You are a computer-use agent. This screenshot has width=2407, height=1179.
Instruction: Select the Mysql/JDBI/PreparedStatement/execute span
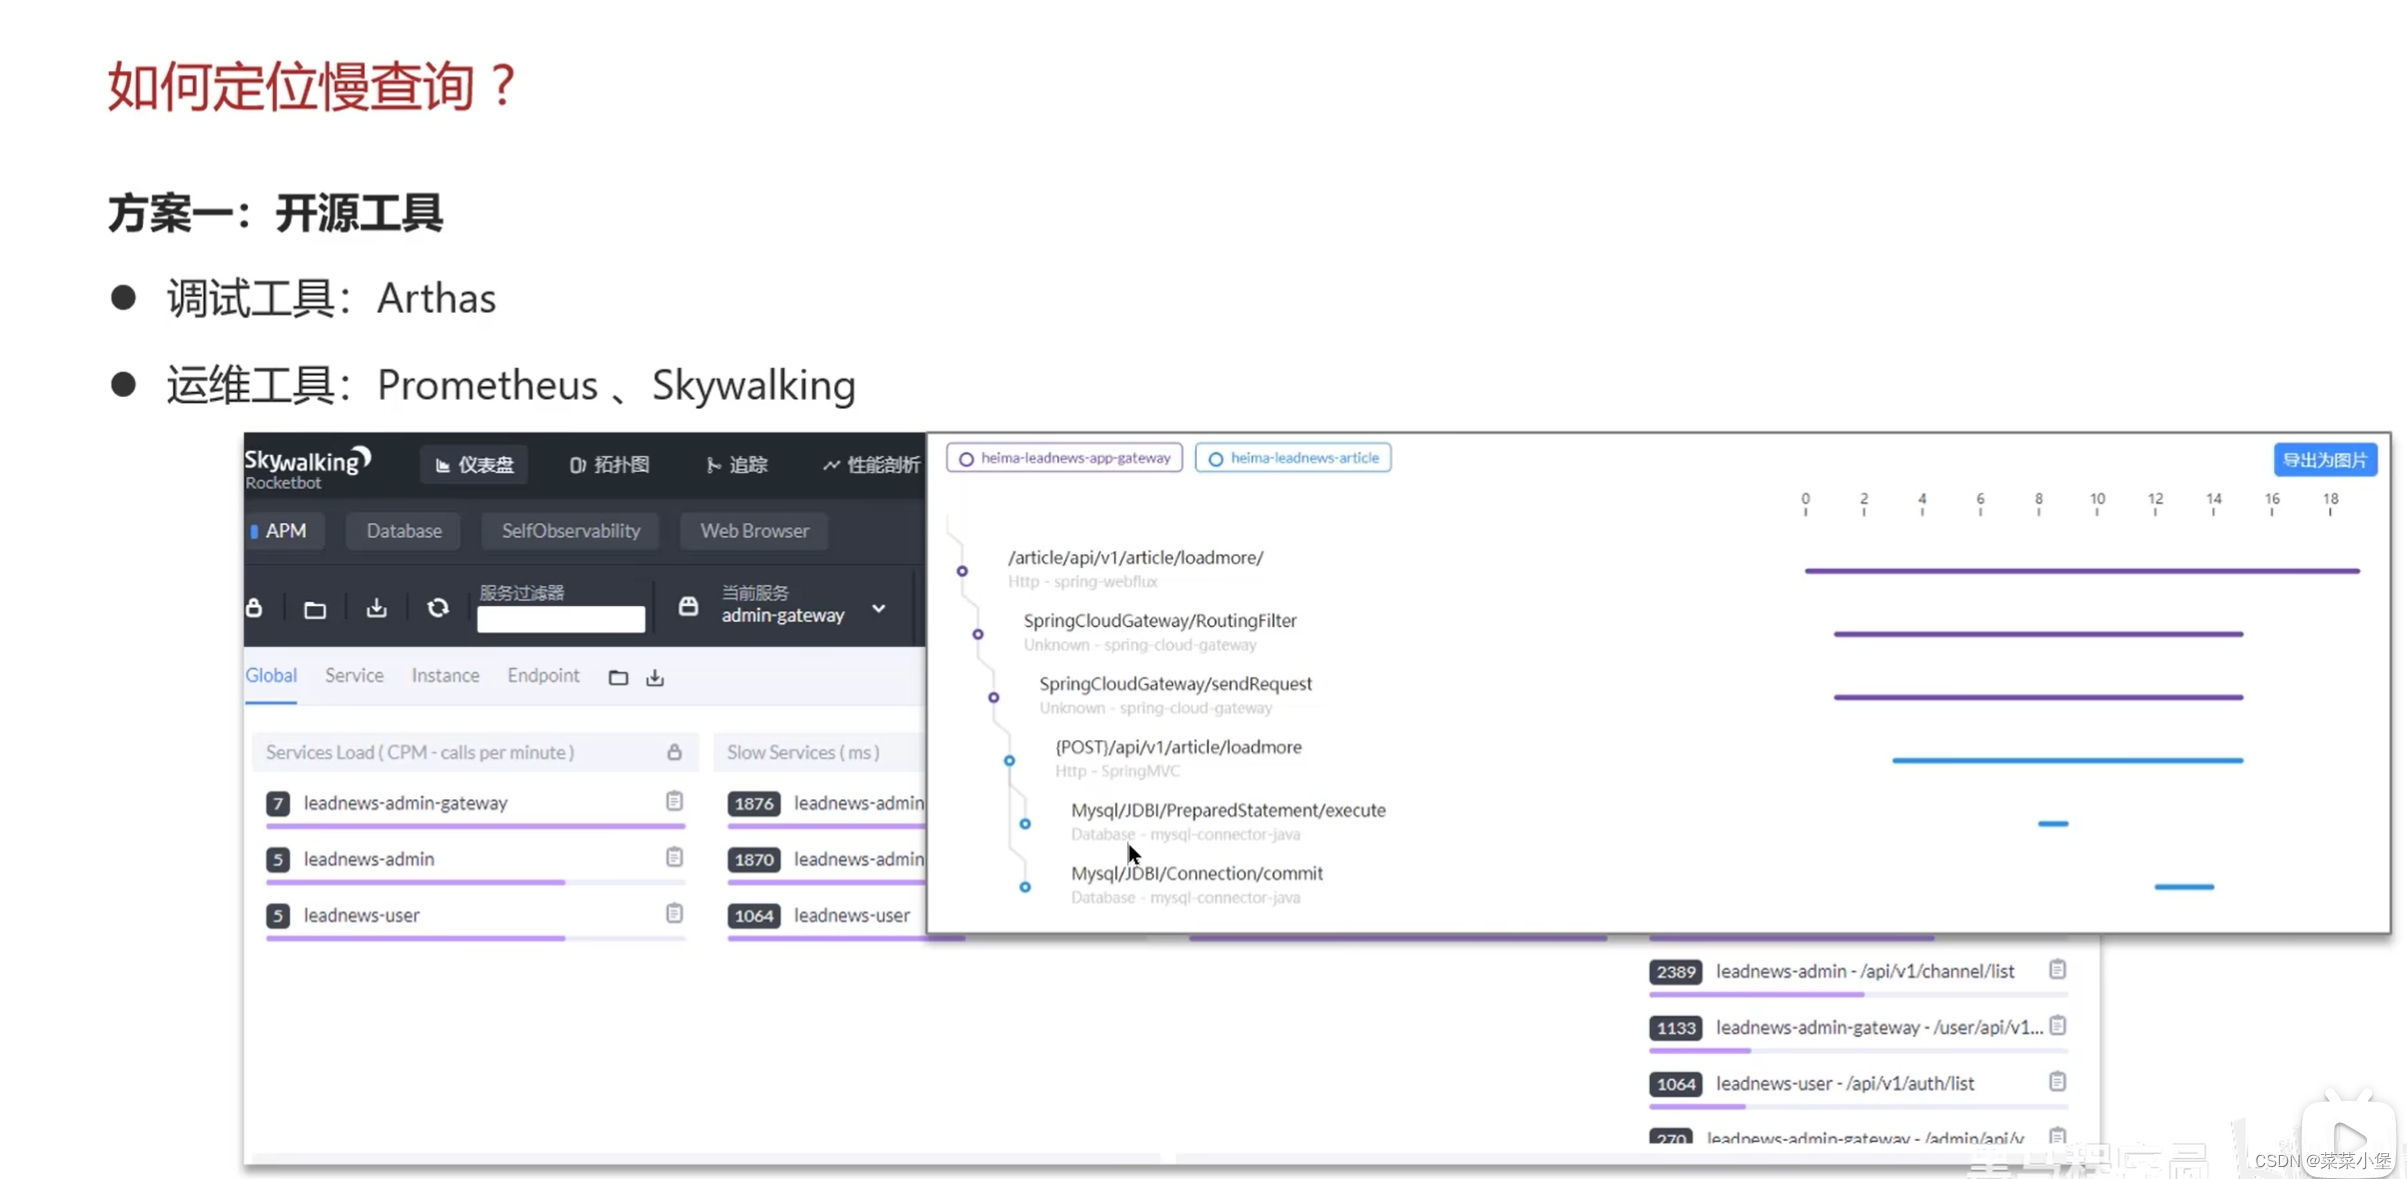point(1228,810)
